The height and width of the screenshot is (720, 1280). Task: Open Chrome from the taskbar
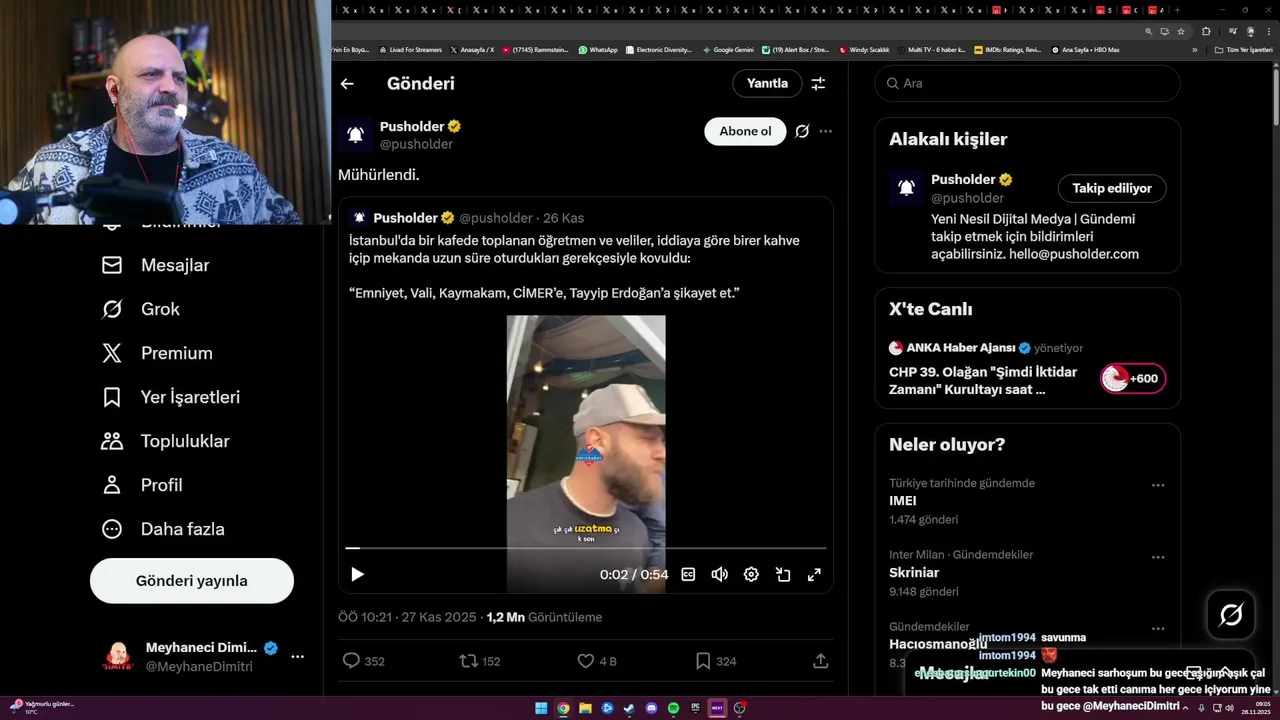563,708
